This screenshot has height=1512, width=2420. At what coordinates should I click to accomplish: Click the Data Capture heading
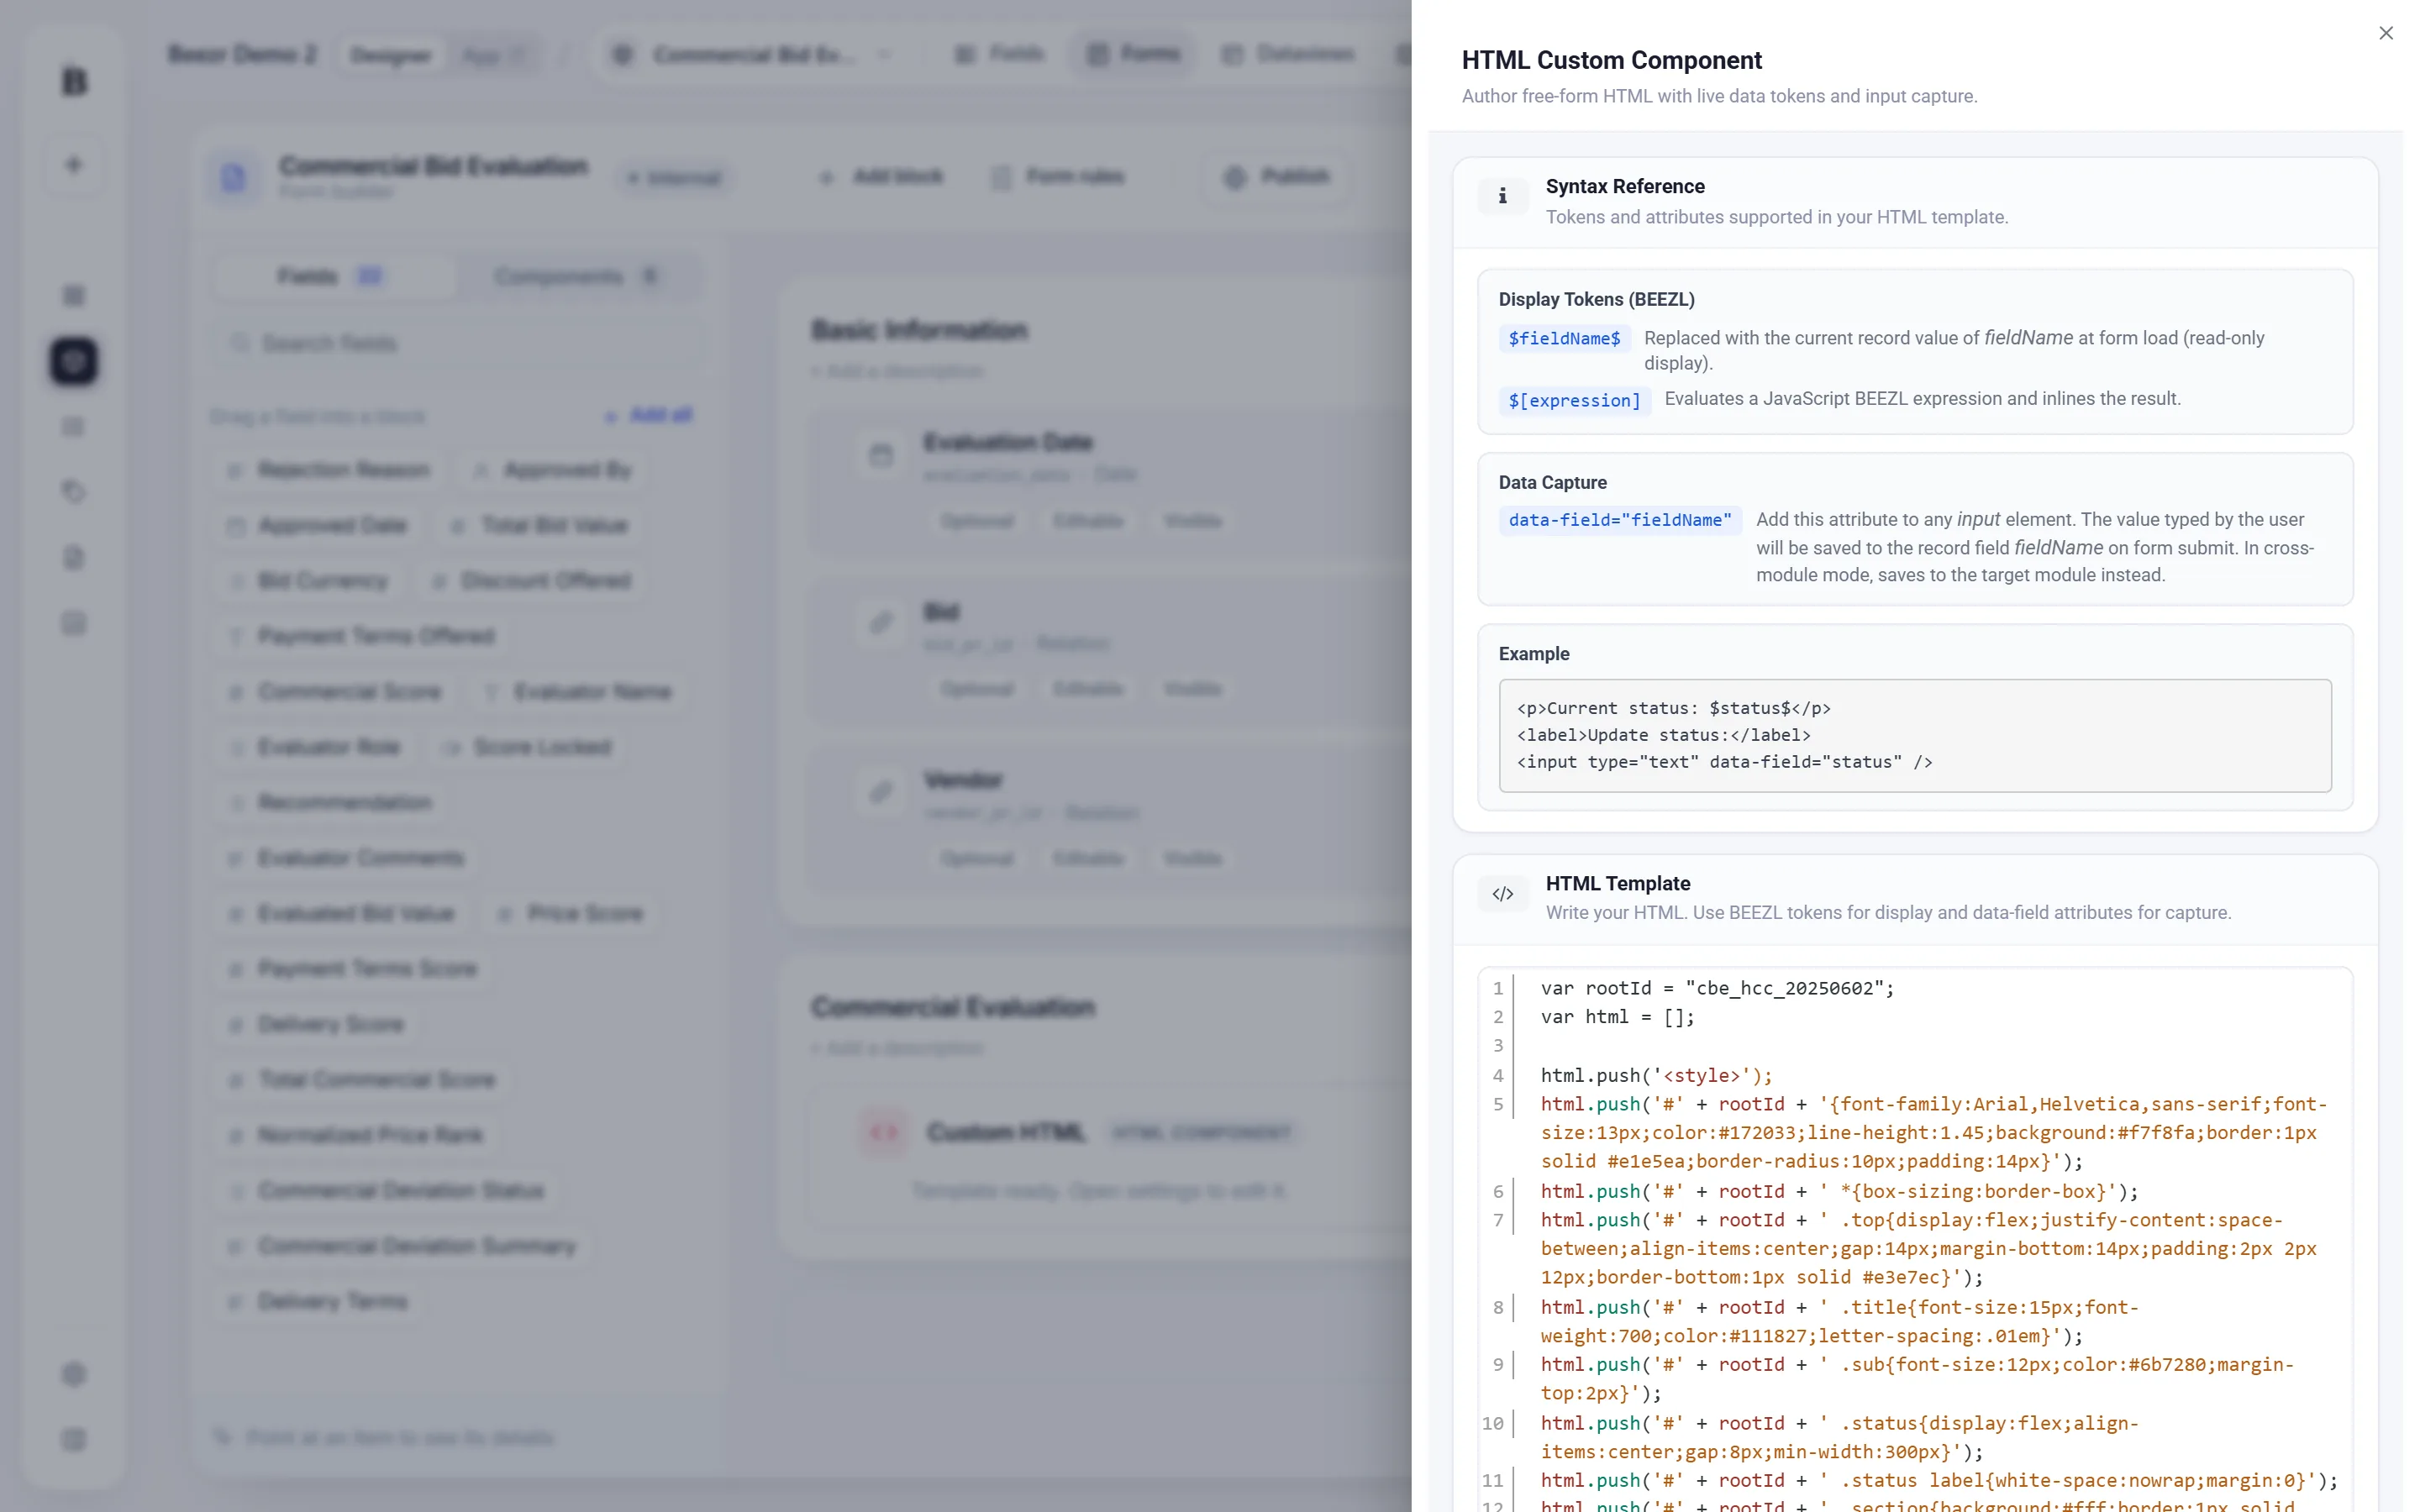[x=1552, y=482]
